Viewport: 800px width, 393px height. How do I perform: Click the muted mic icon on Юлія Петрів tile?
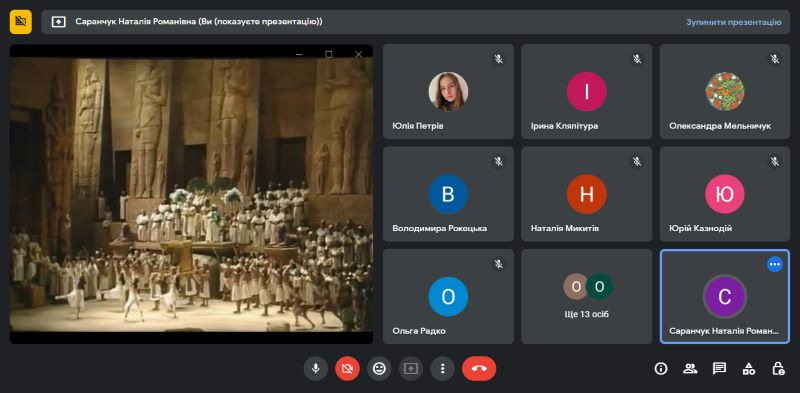[x=498, y=59]
